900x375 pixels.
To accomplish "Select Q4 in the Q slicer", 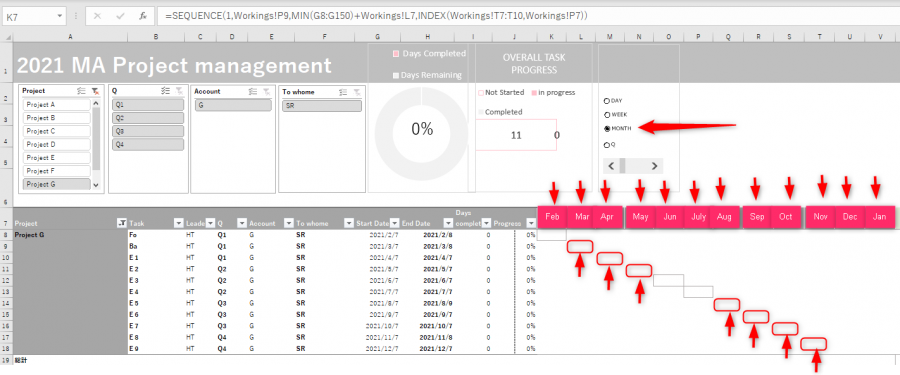I will coord(148,144).
